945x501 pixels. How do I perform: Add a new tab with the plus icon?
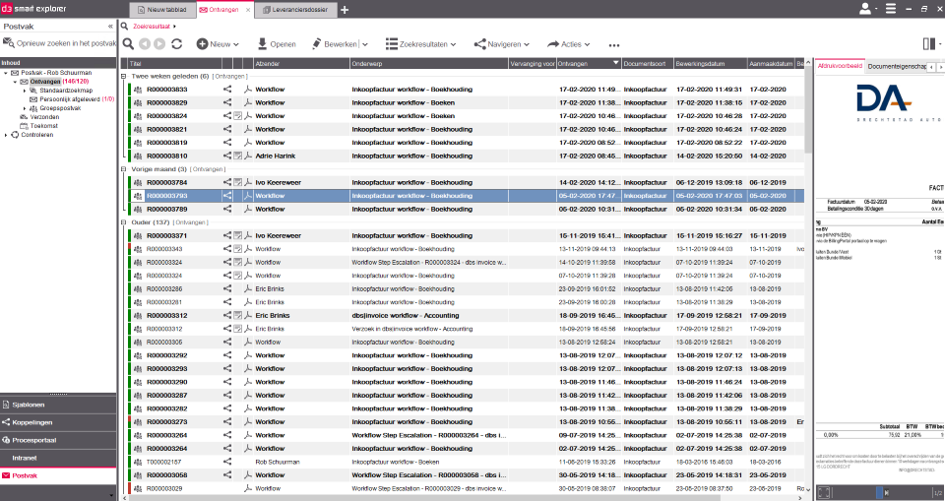(x=345, y=10)
